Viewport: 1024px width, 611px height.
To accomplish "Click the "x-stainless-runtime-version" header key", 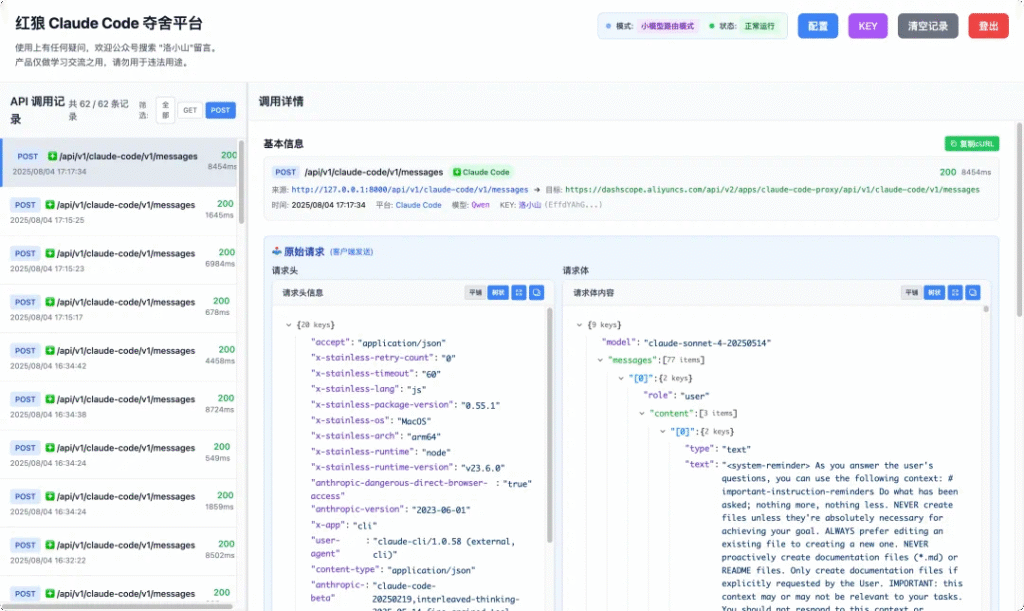I will [x=383, y=467].
